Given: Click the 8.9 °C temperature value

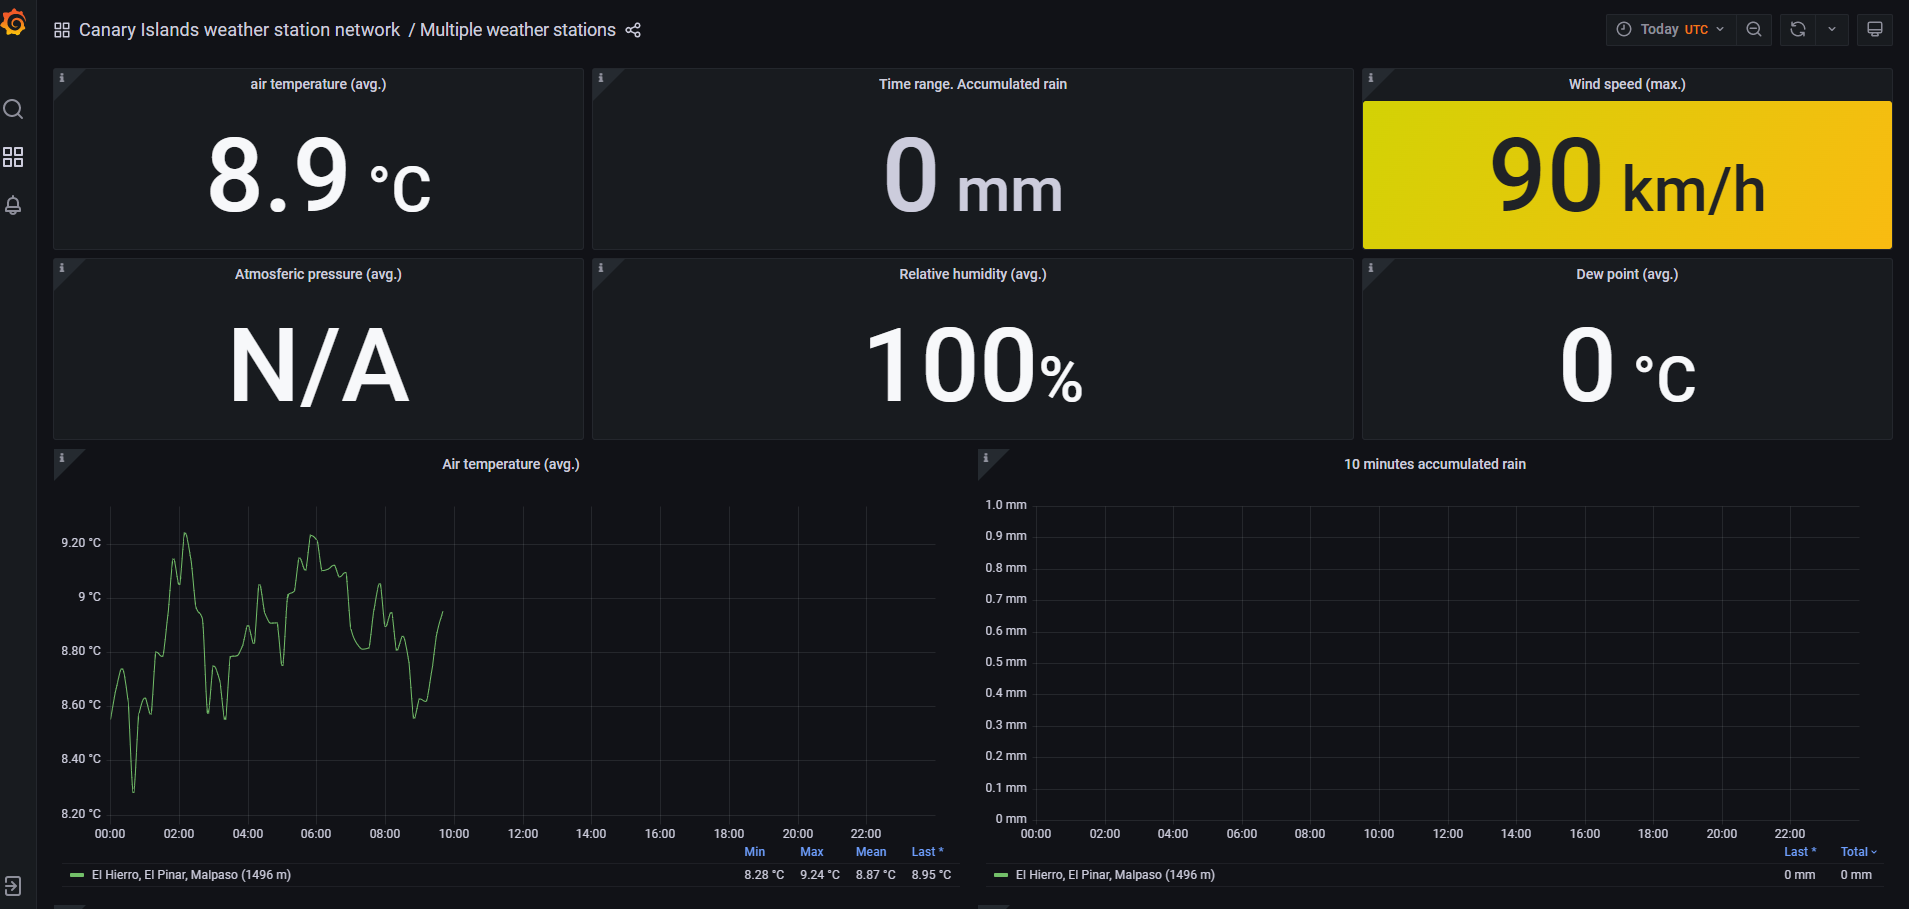Looking at the screenshot, I should (x=318, y=177).
